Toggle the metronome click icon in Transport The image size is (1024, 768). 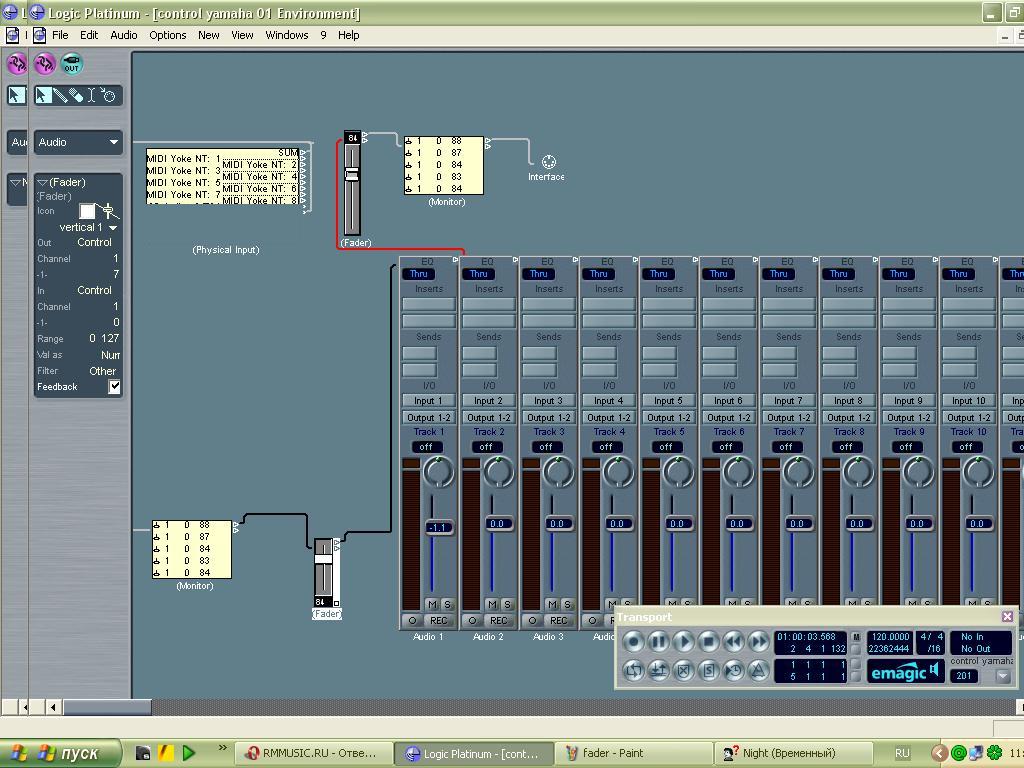click(759, 671)
